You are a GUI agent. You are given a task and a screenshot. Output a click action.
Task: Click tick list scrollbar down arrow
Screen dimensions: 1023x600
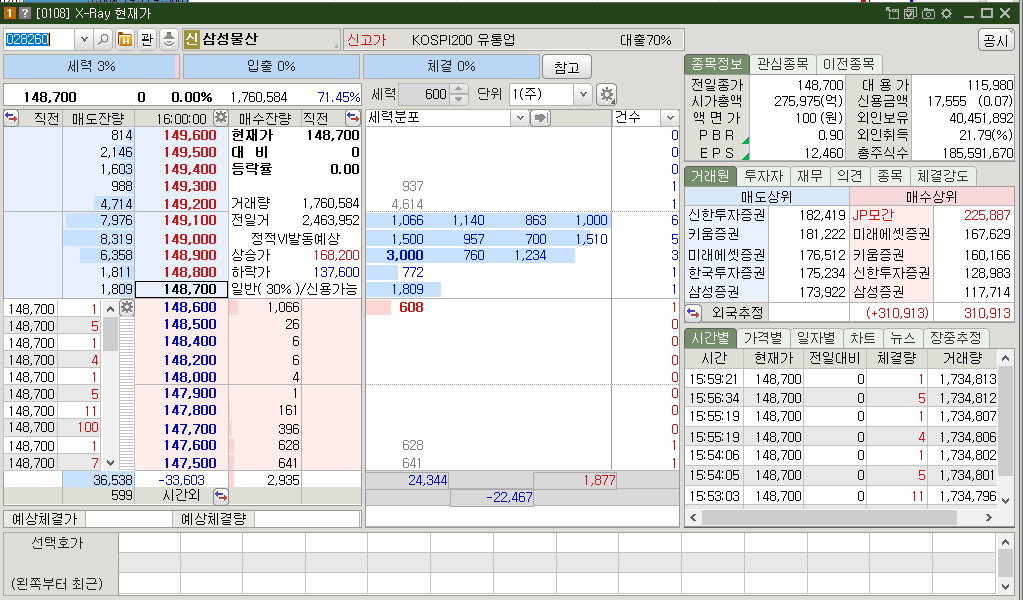point(110,462)
